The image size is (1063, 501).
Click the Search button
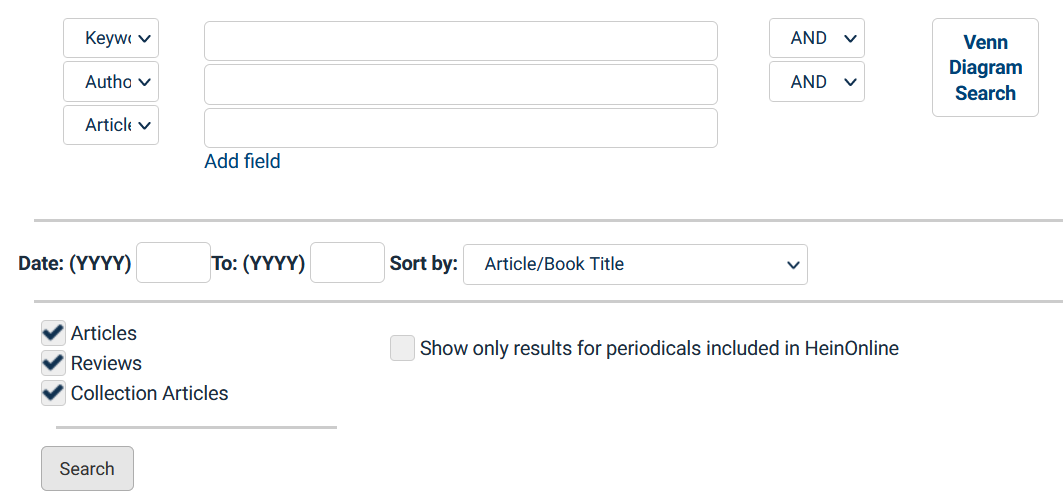(87, 468)
